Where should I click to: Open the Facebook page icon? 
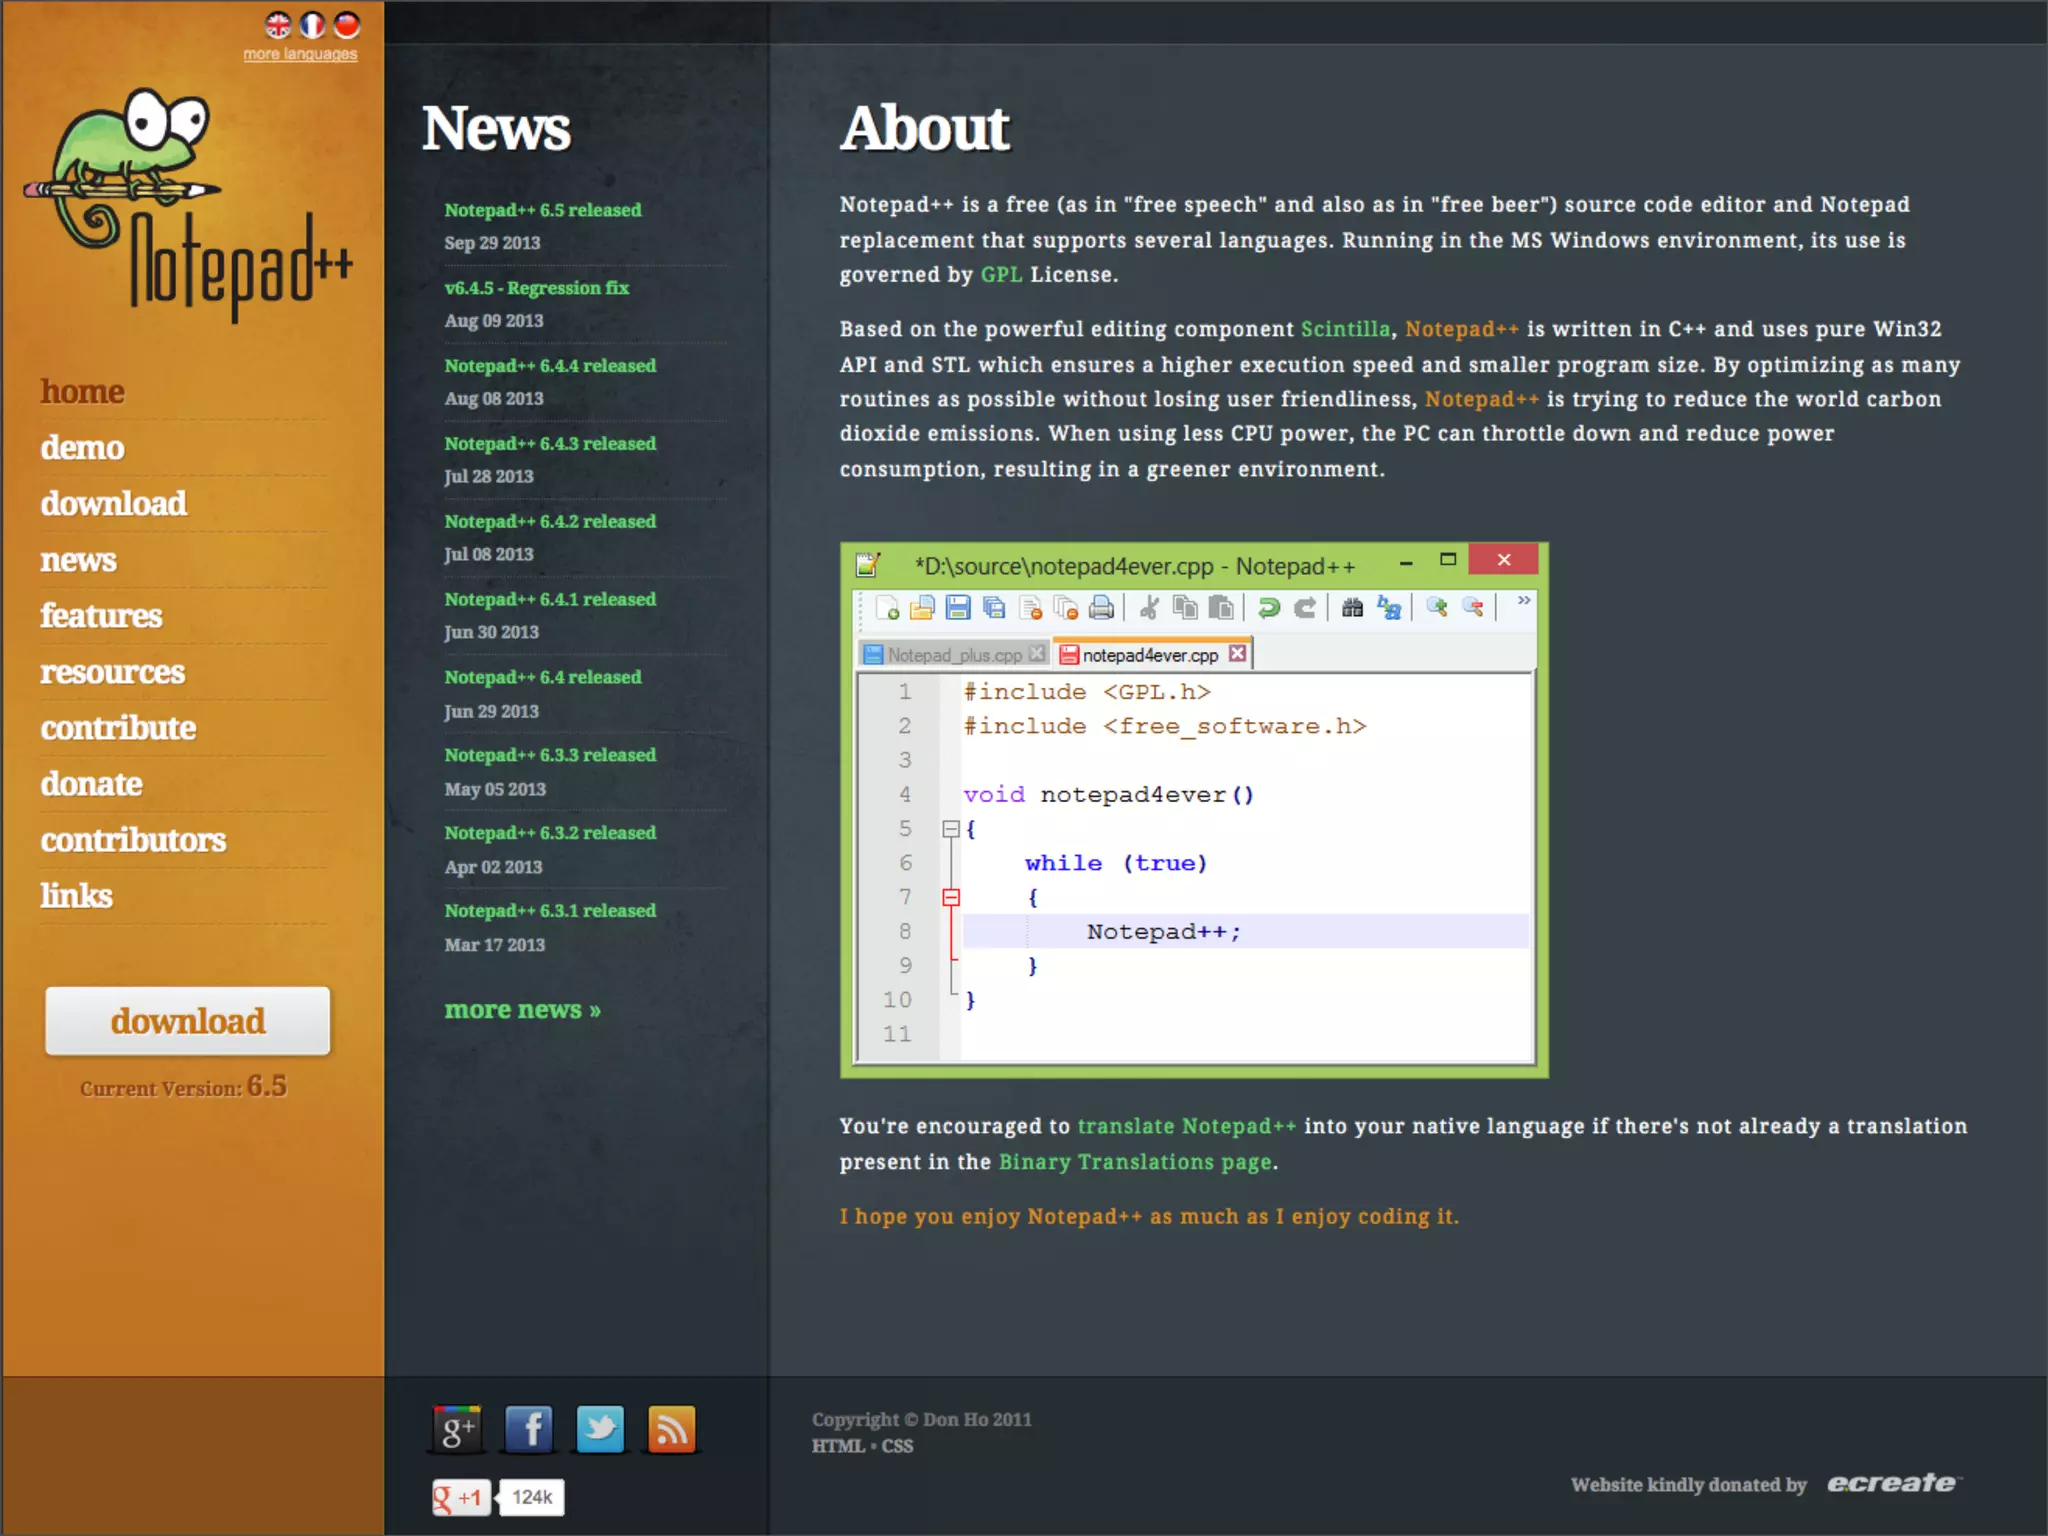529,1429
